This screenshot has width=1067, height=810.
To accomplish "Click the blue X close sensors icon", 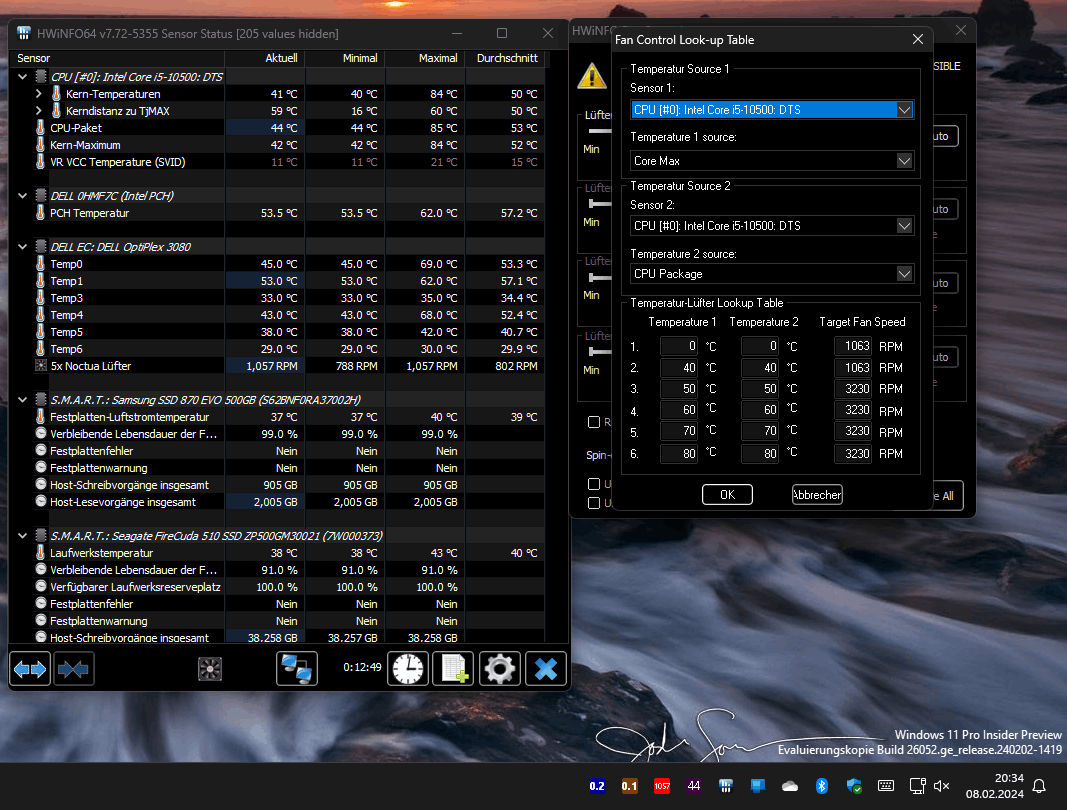I will click(546, 668).
